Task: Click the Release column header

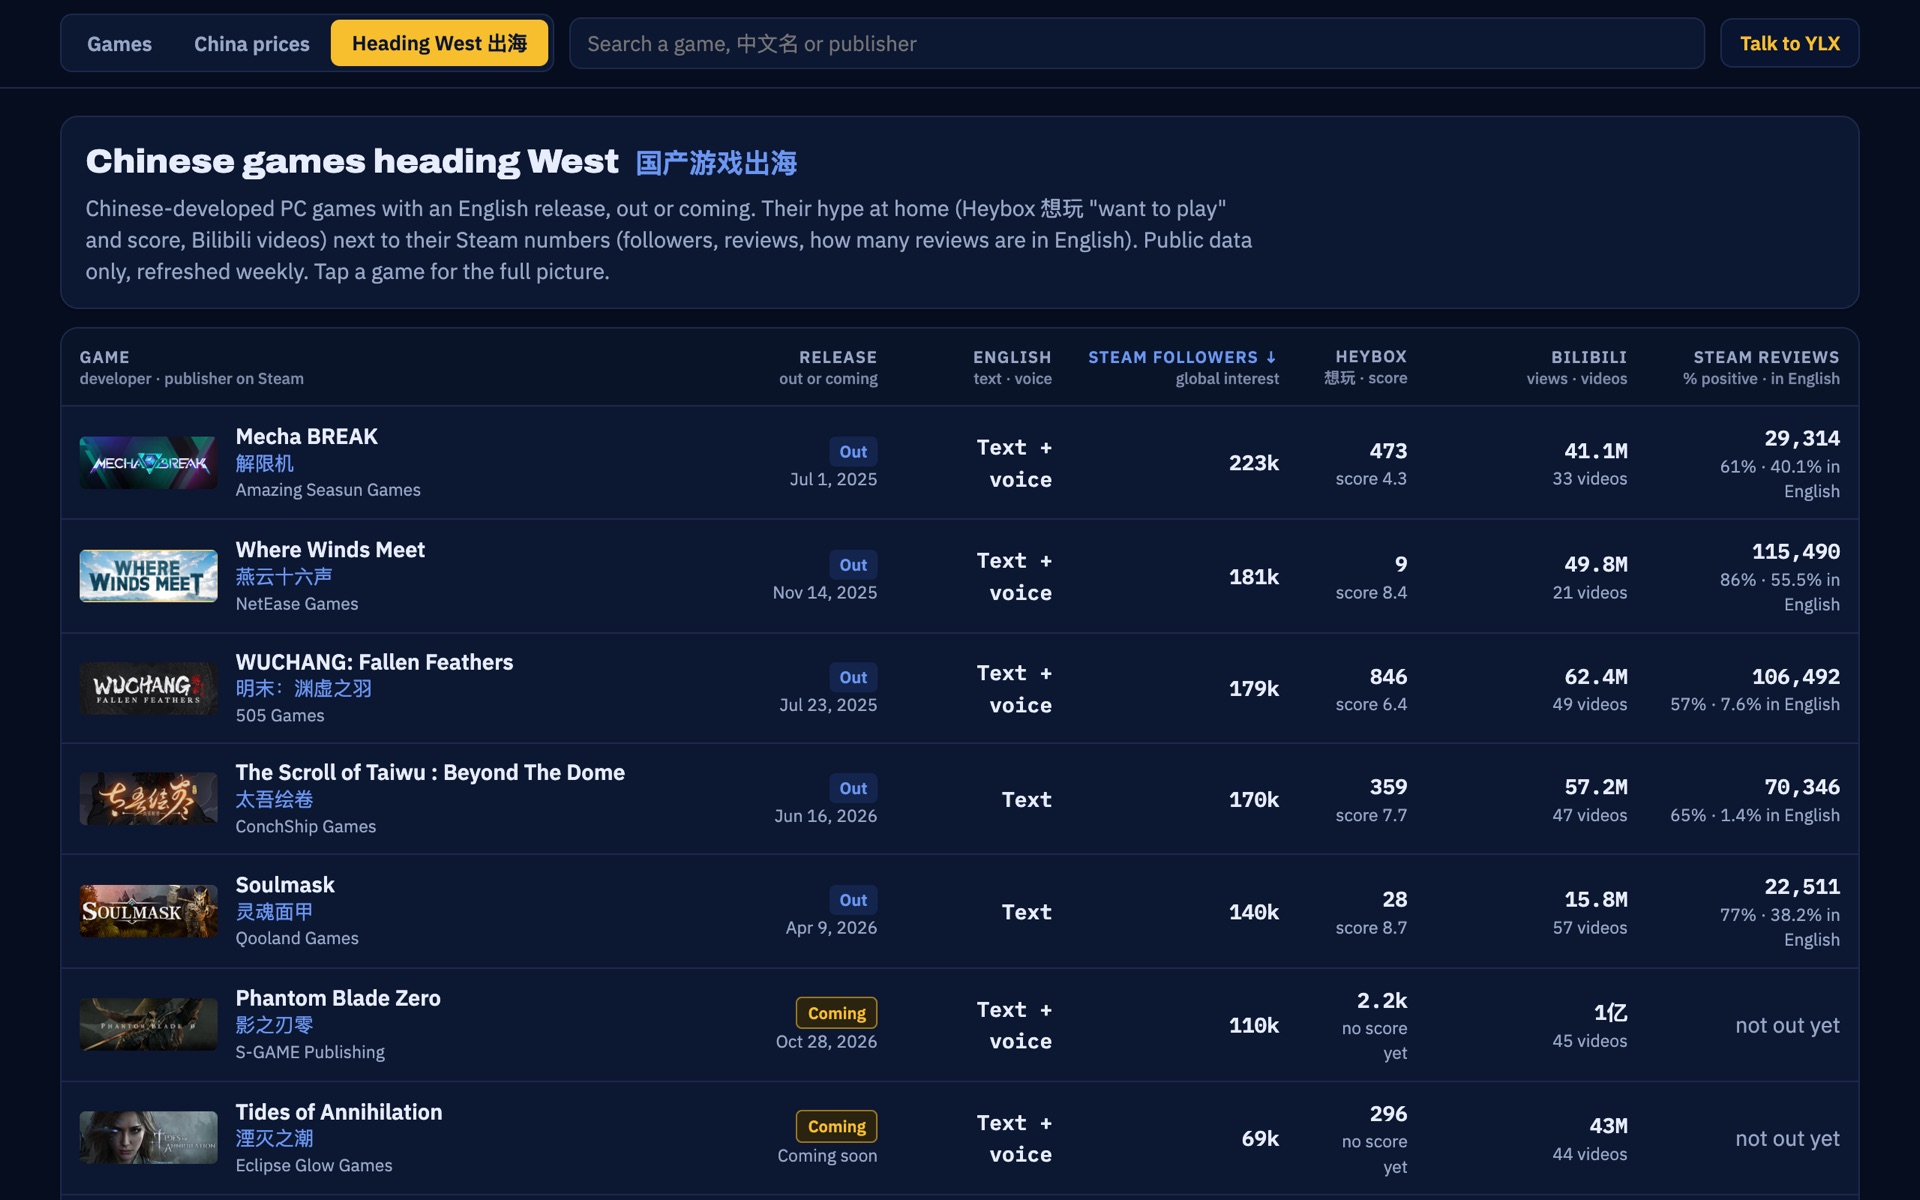Action: [x=837, y=357]
